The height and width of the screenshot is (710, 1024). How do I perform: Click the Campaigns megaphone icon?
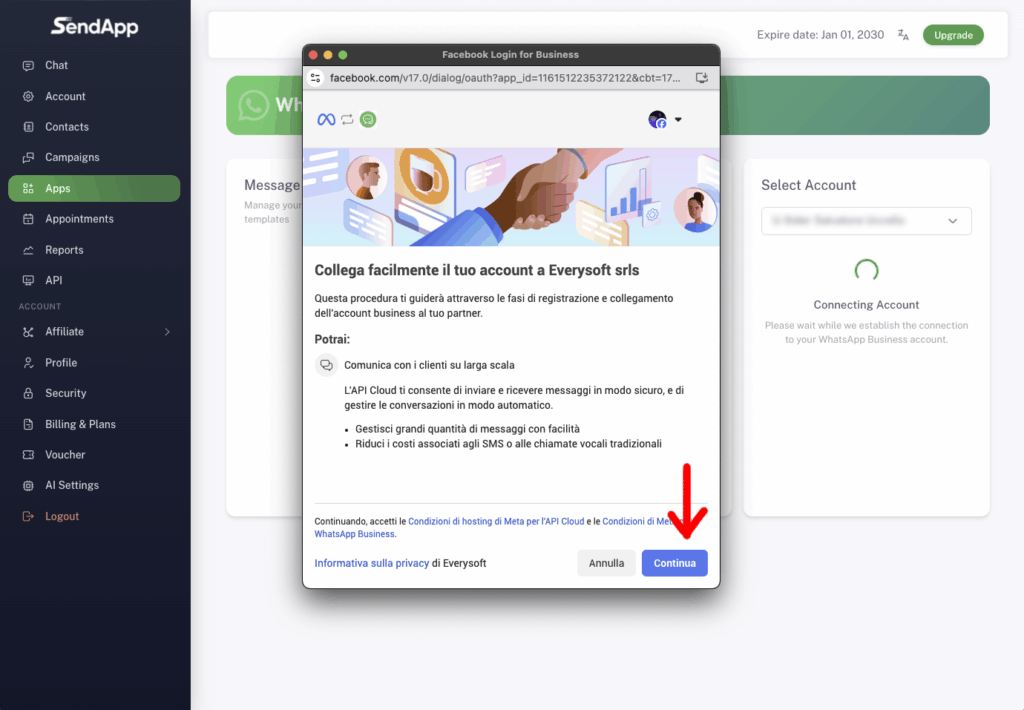point(28,158)
